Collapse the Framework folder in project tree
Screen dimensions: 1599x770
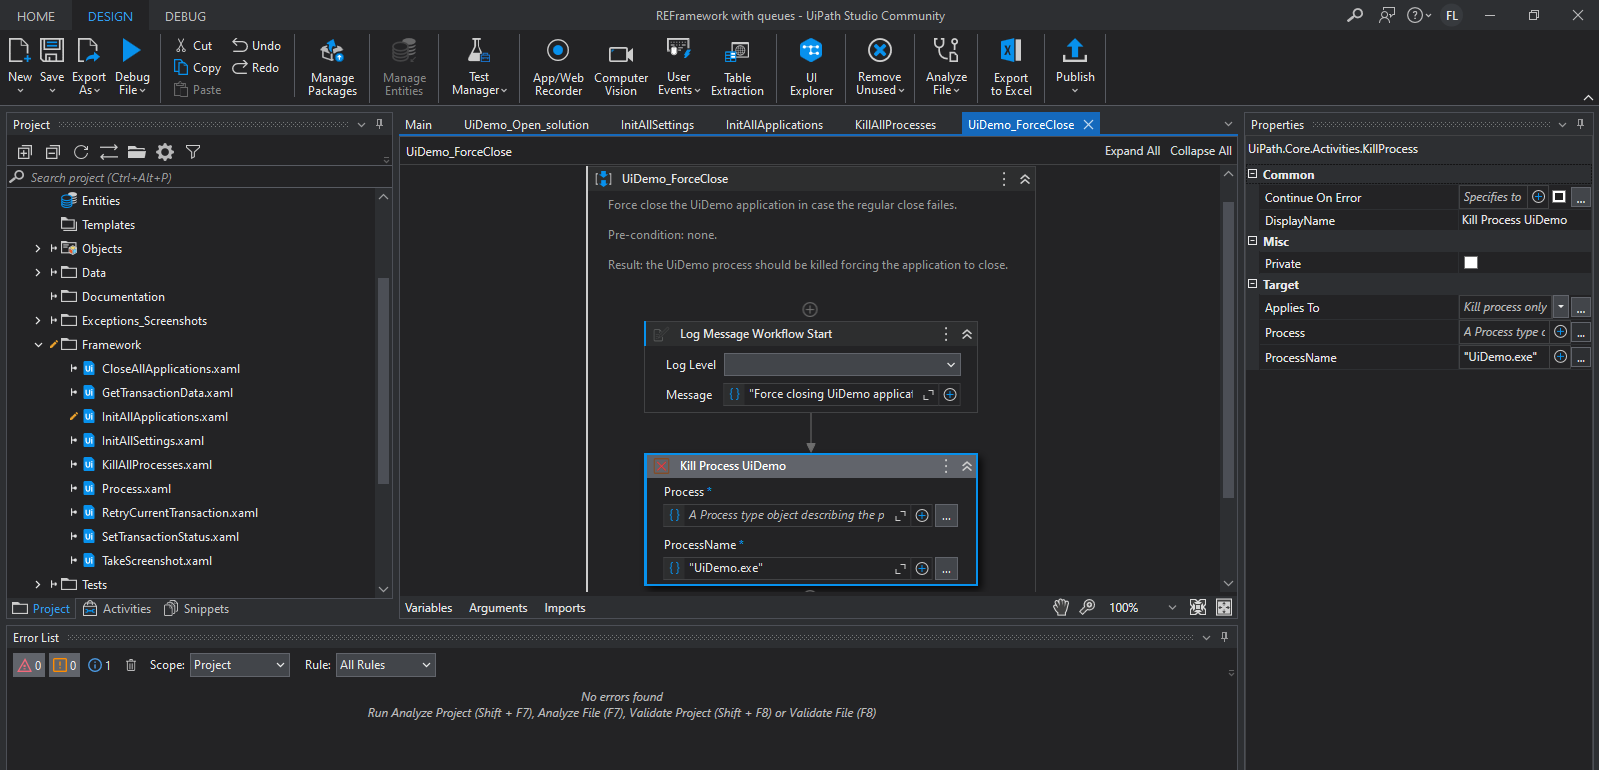[39, 345]
